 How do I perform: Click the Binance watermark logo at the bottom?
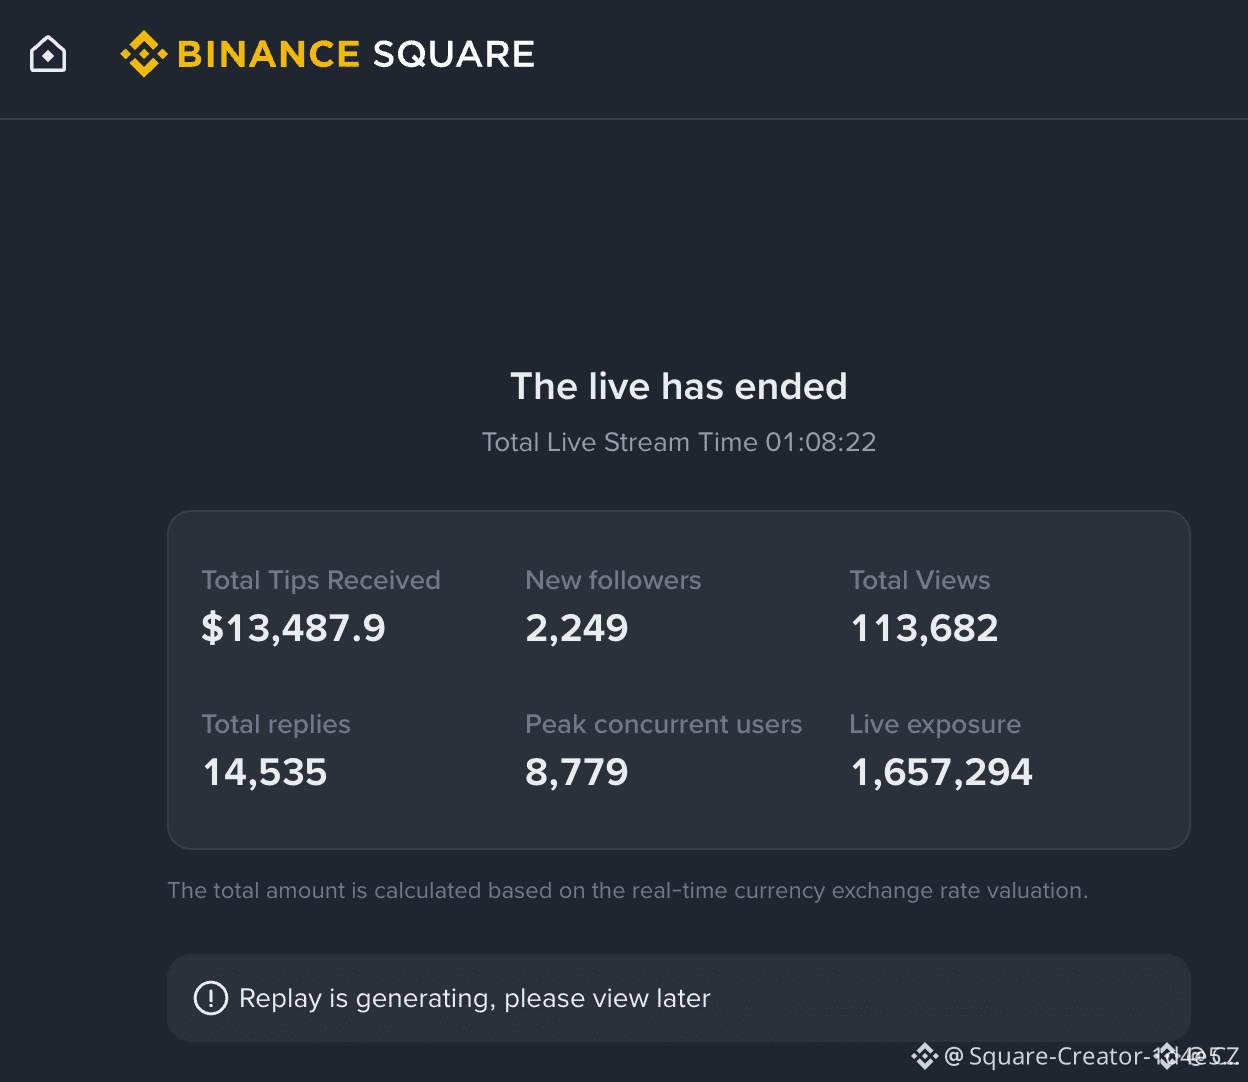[x=924, y=1056]
